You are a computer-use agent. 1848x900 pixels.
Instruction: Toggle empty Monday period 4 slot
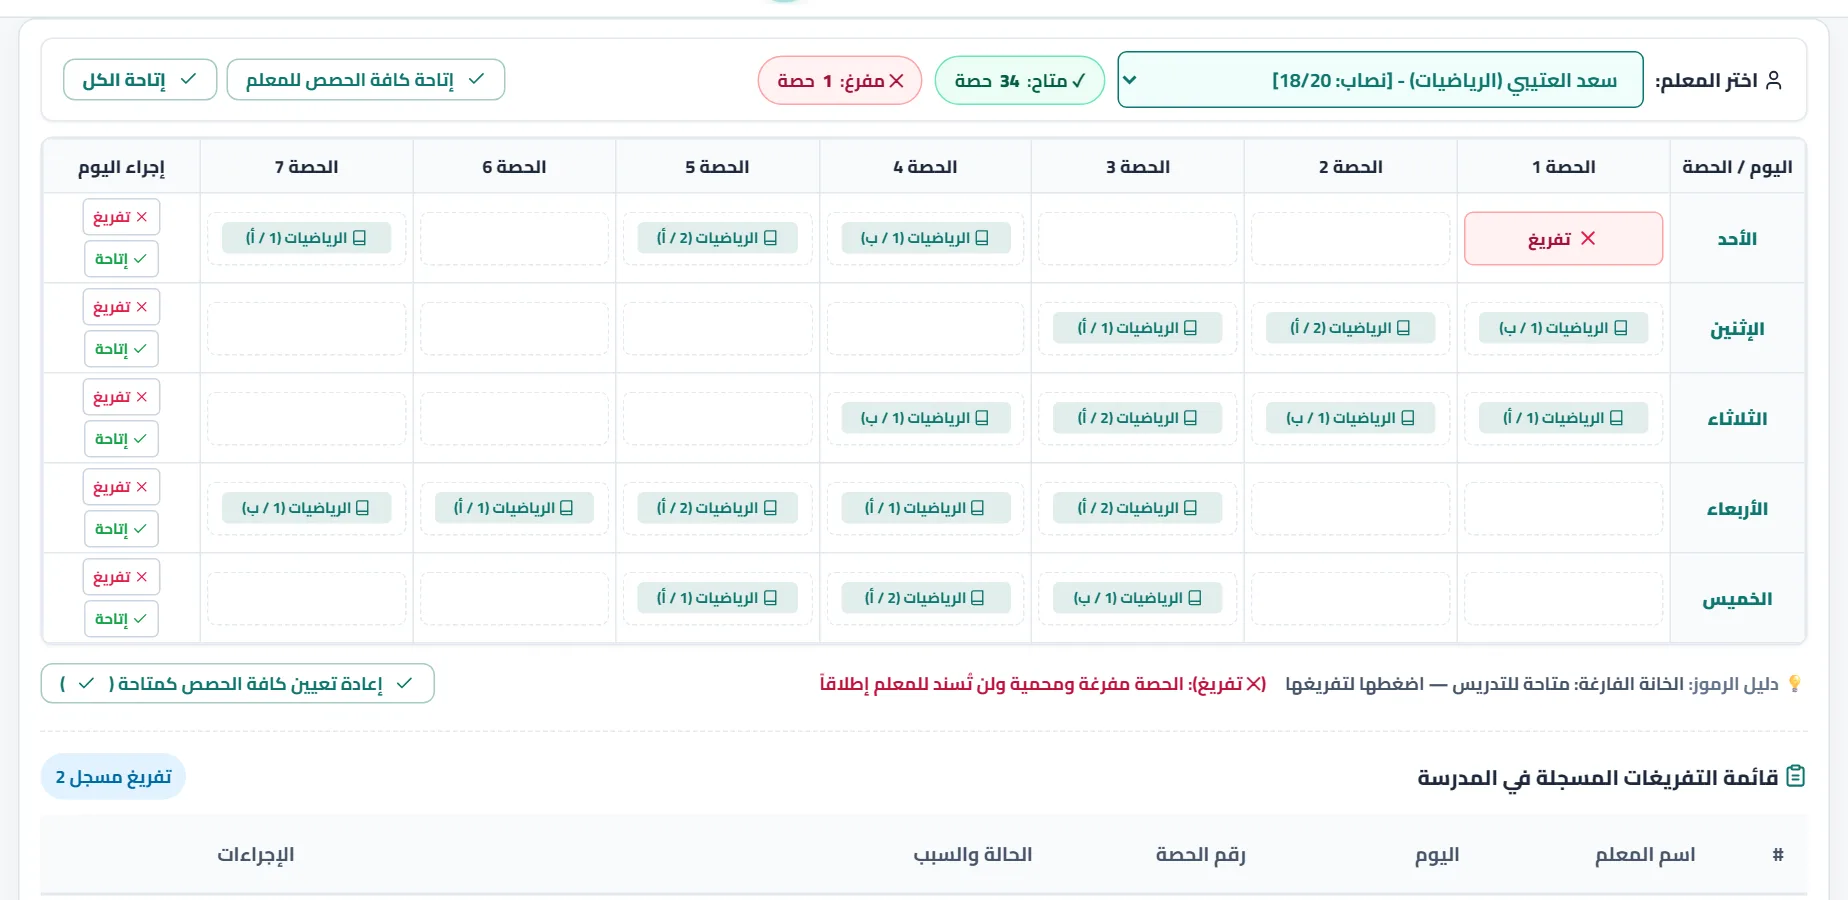point(925,328)
